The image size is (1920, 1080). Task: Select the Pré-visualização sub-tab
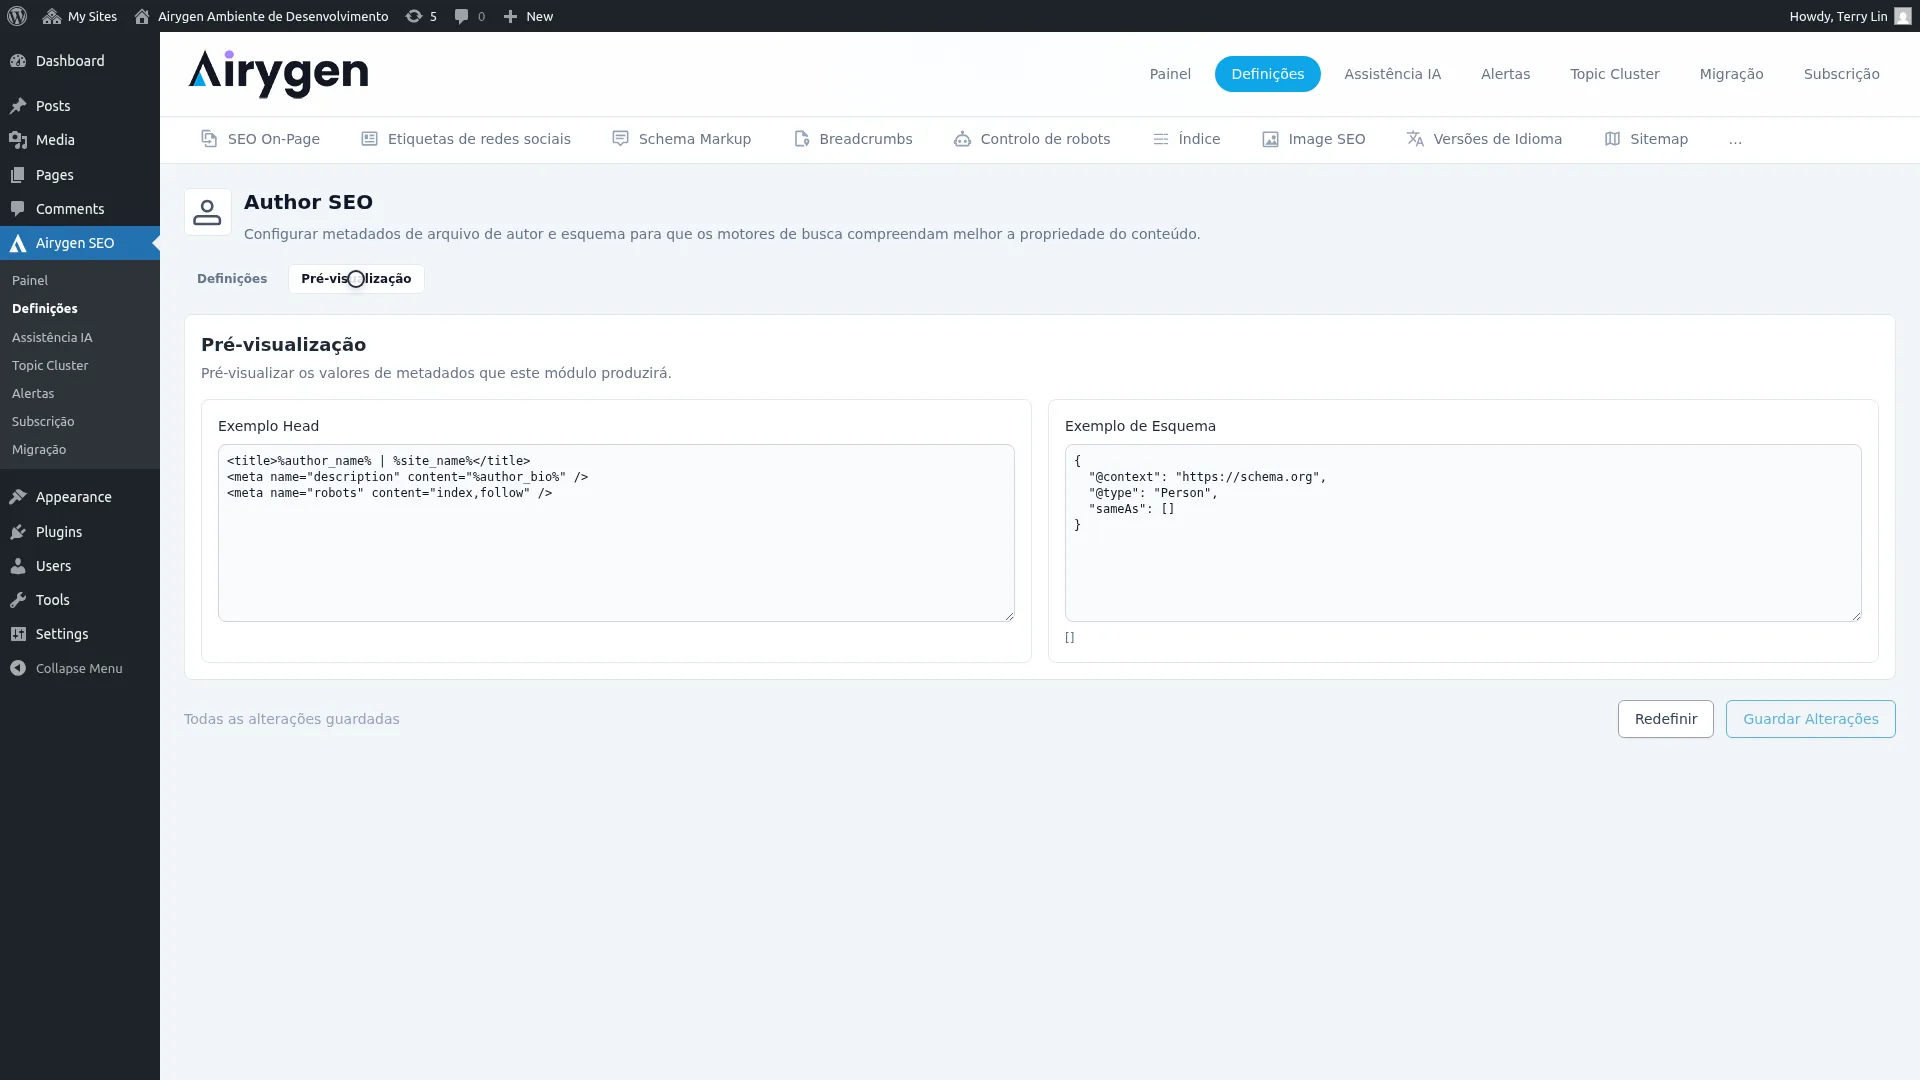pyautogui.click(x=356, y=279)
